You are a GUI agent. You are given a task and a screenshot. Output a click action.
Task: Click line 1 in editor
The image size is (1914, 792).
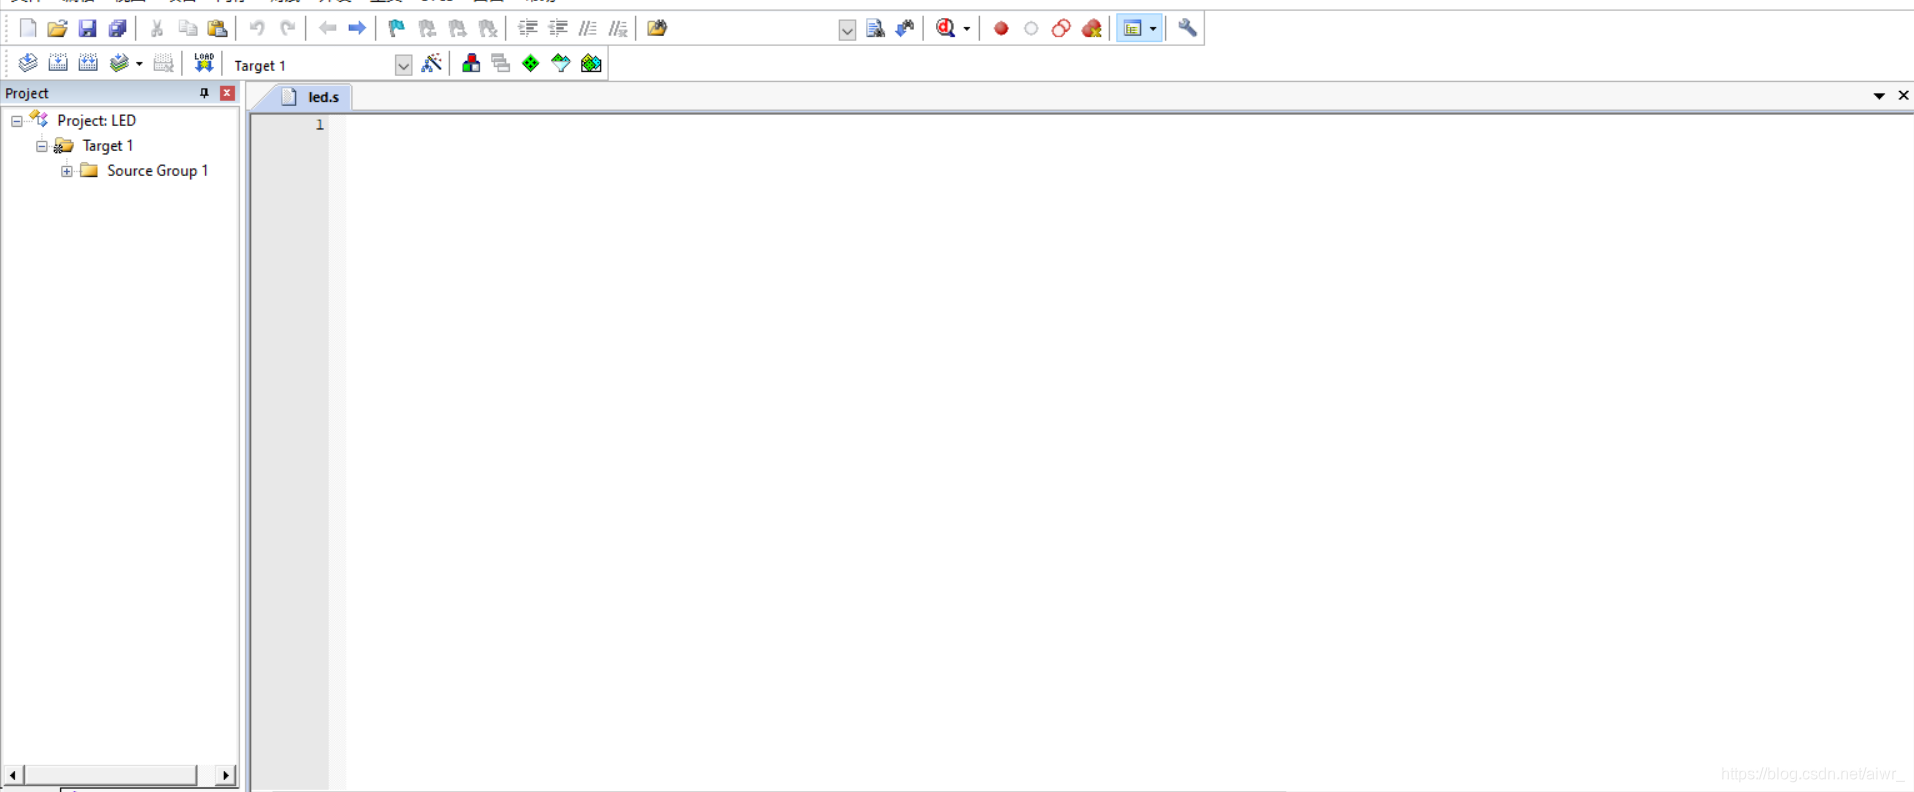pos(1128,125)
